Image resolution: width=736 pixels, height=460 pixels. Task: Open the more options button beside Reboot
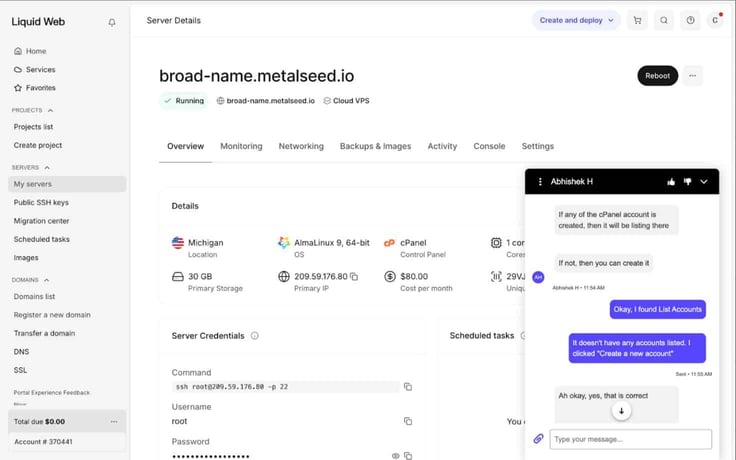click(x=692, y=76)
